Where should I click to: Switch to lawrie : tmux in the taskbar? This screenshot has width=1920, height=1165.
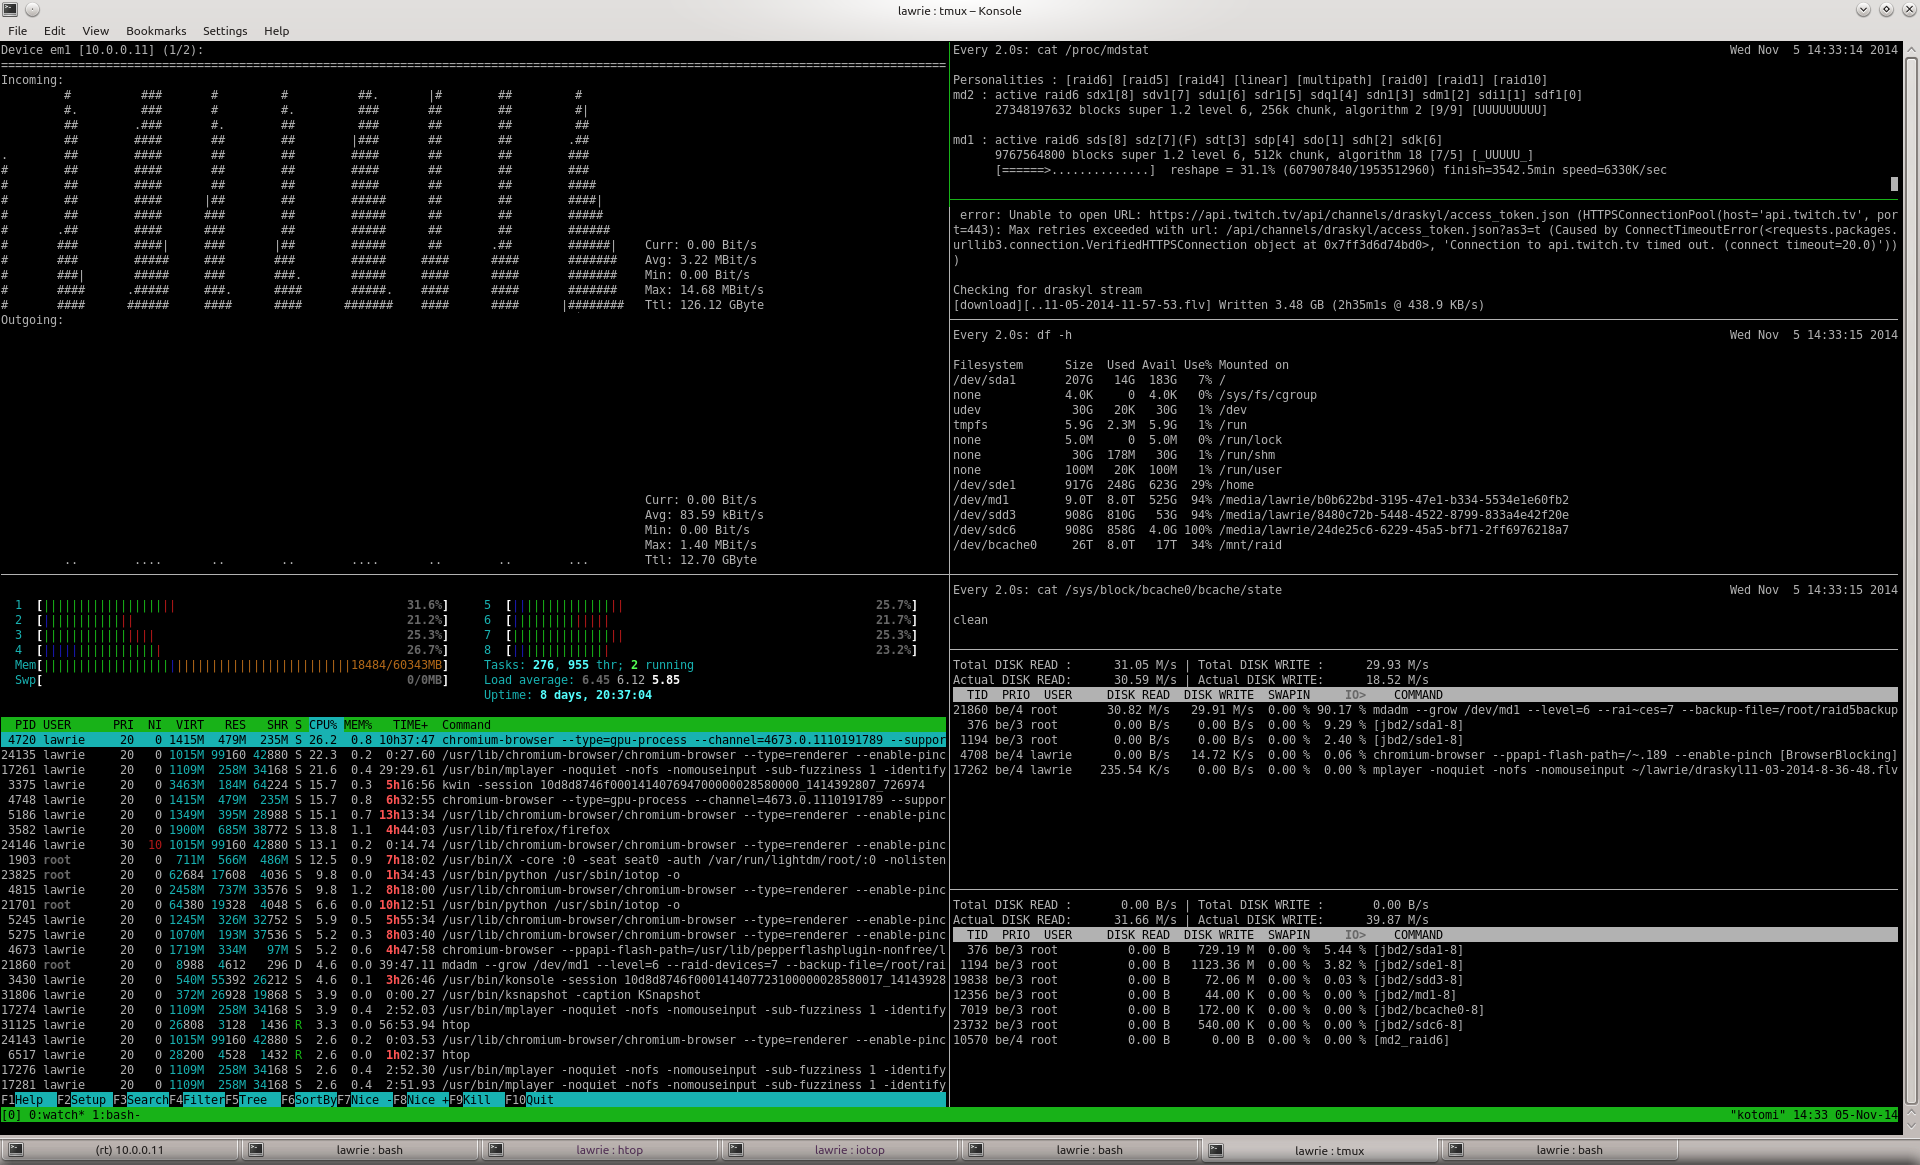click(x=1318, y=1150)
